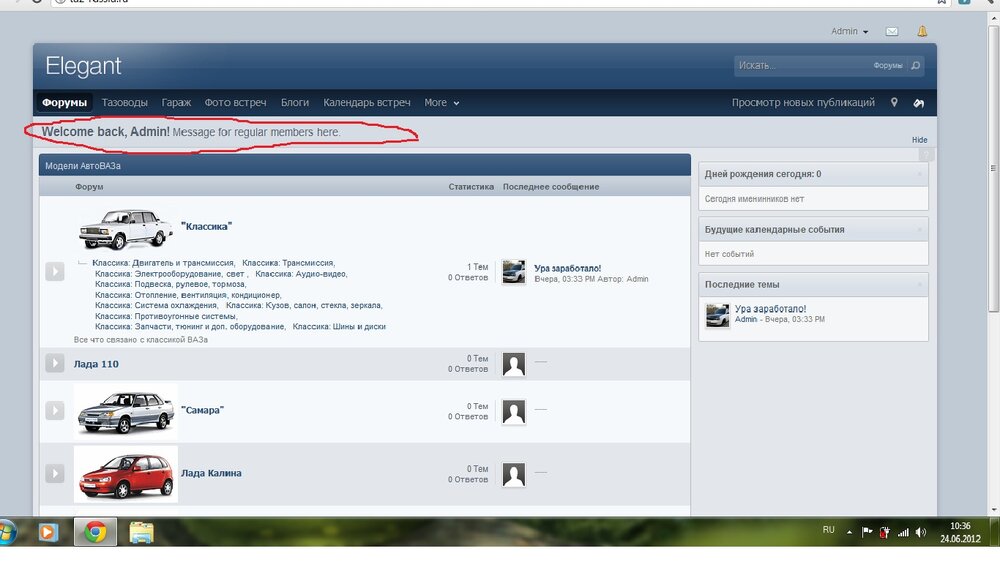Toggle the Лада Калина forum read marker
This screenshot has width=1000, height=562.
(55, 473)
